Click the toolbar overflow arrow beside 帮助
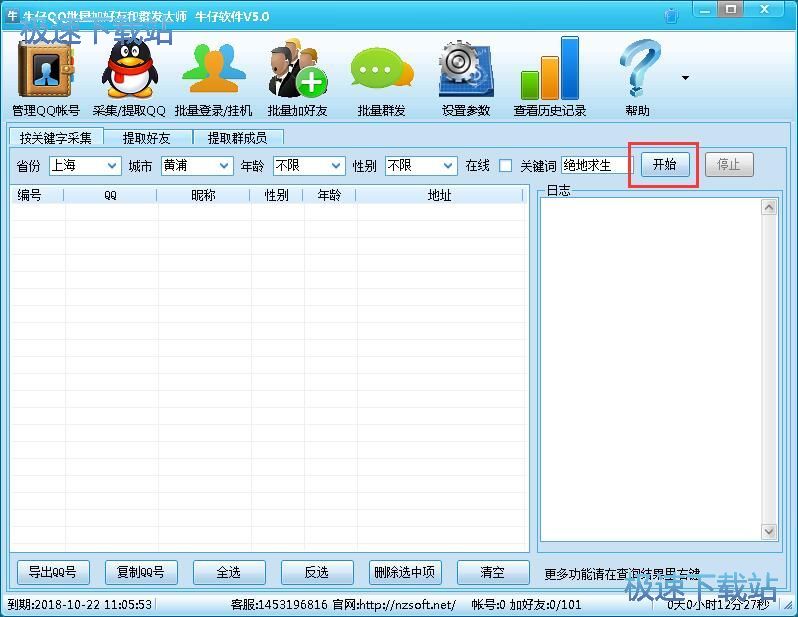Screen dimensions: 798x617 [686, 78]
